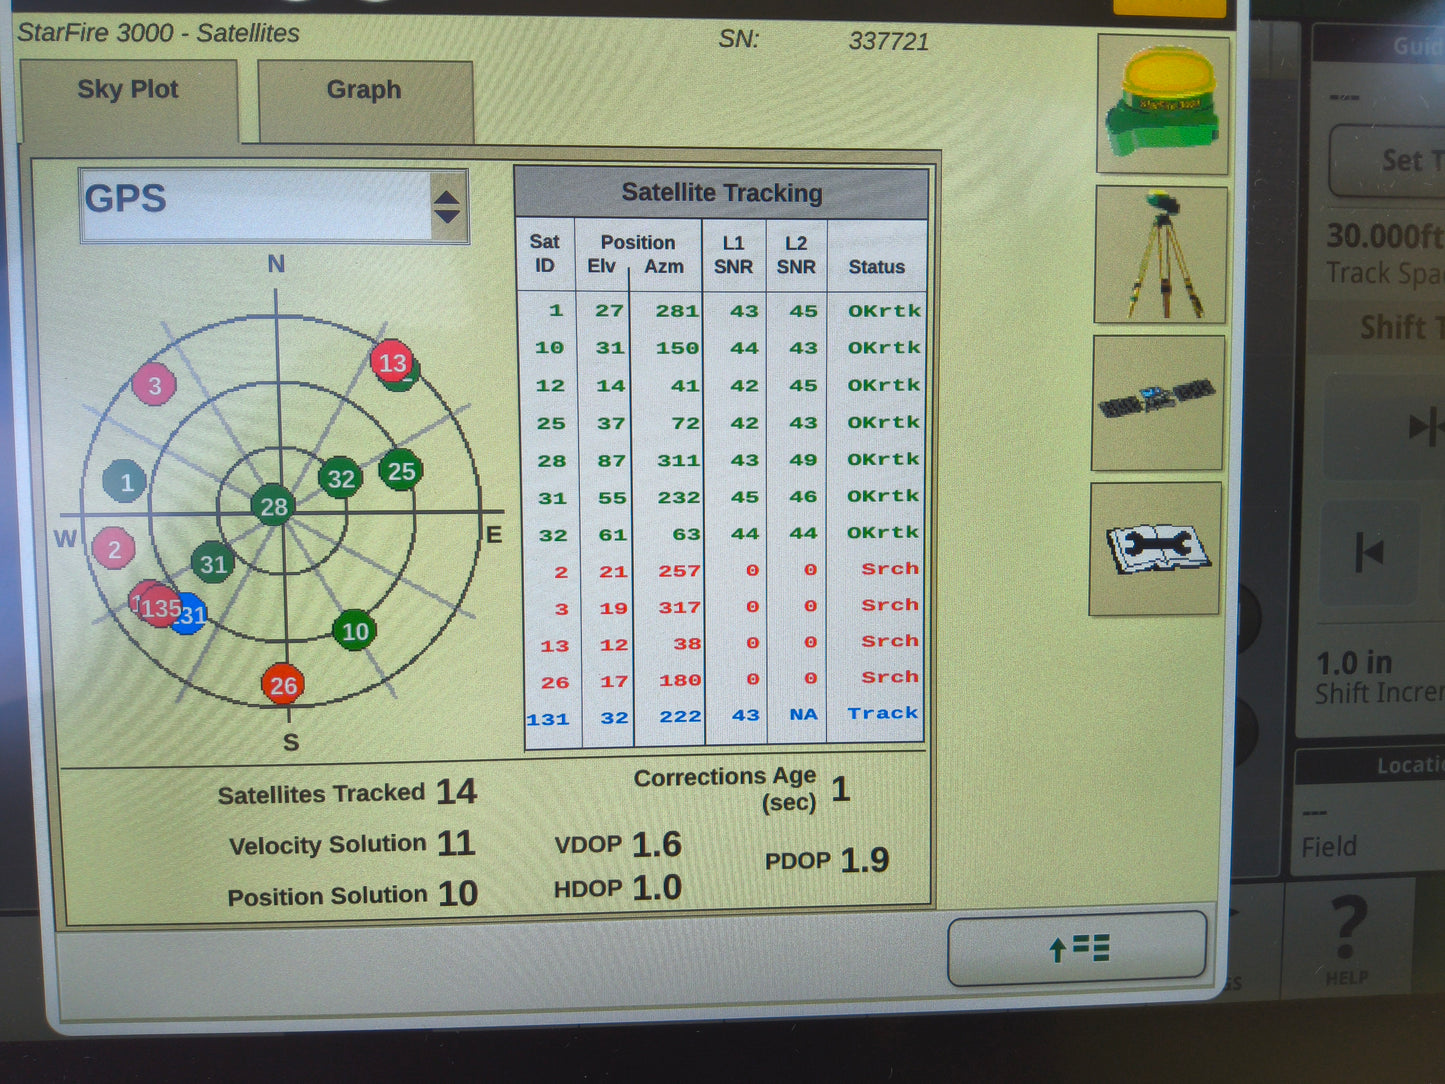Screen dimensions: 1445x1084
Task: Click the 1.0 in Shift Increment value
Action: [1354, 663]
